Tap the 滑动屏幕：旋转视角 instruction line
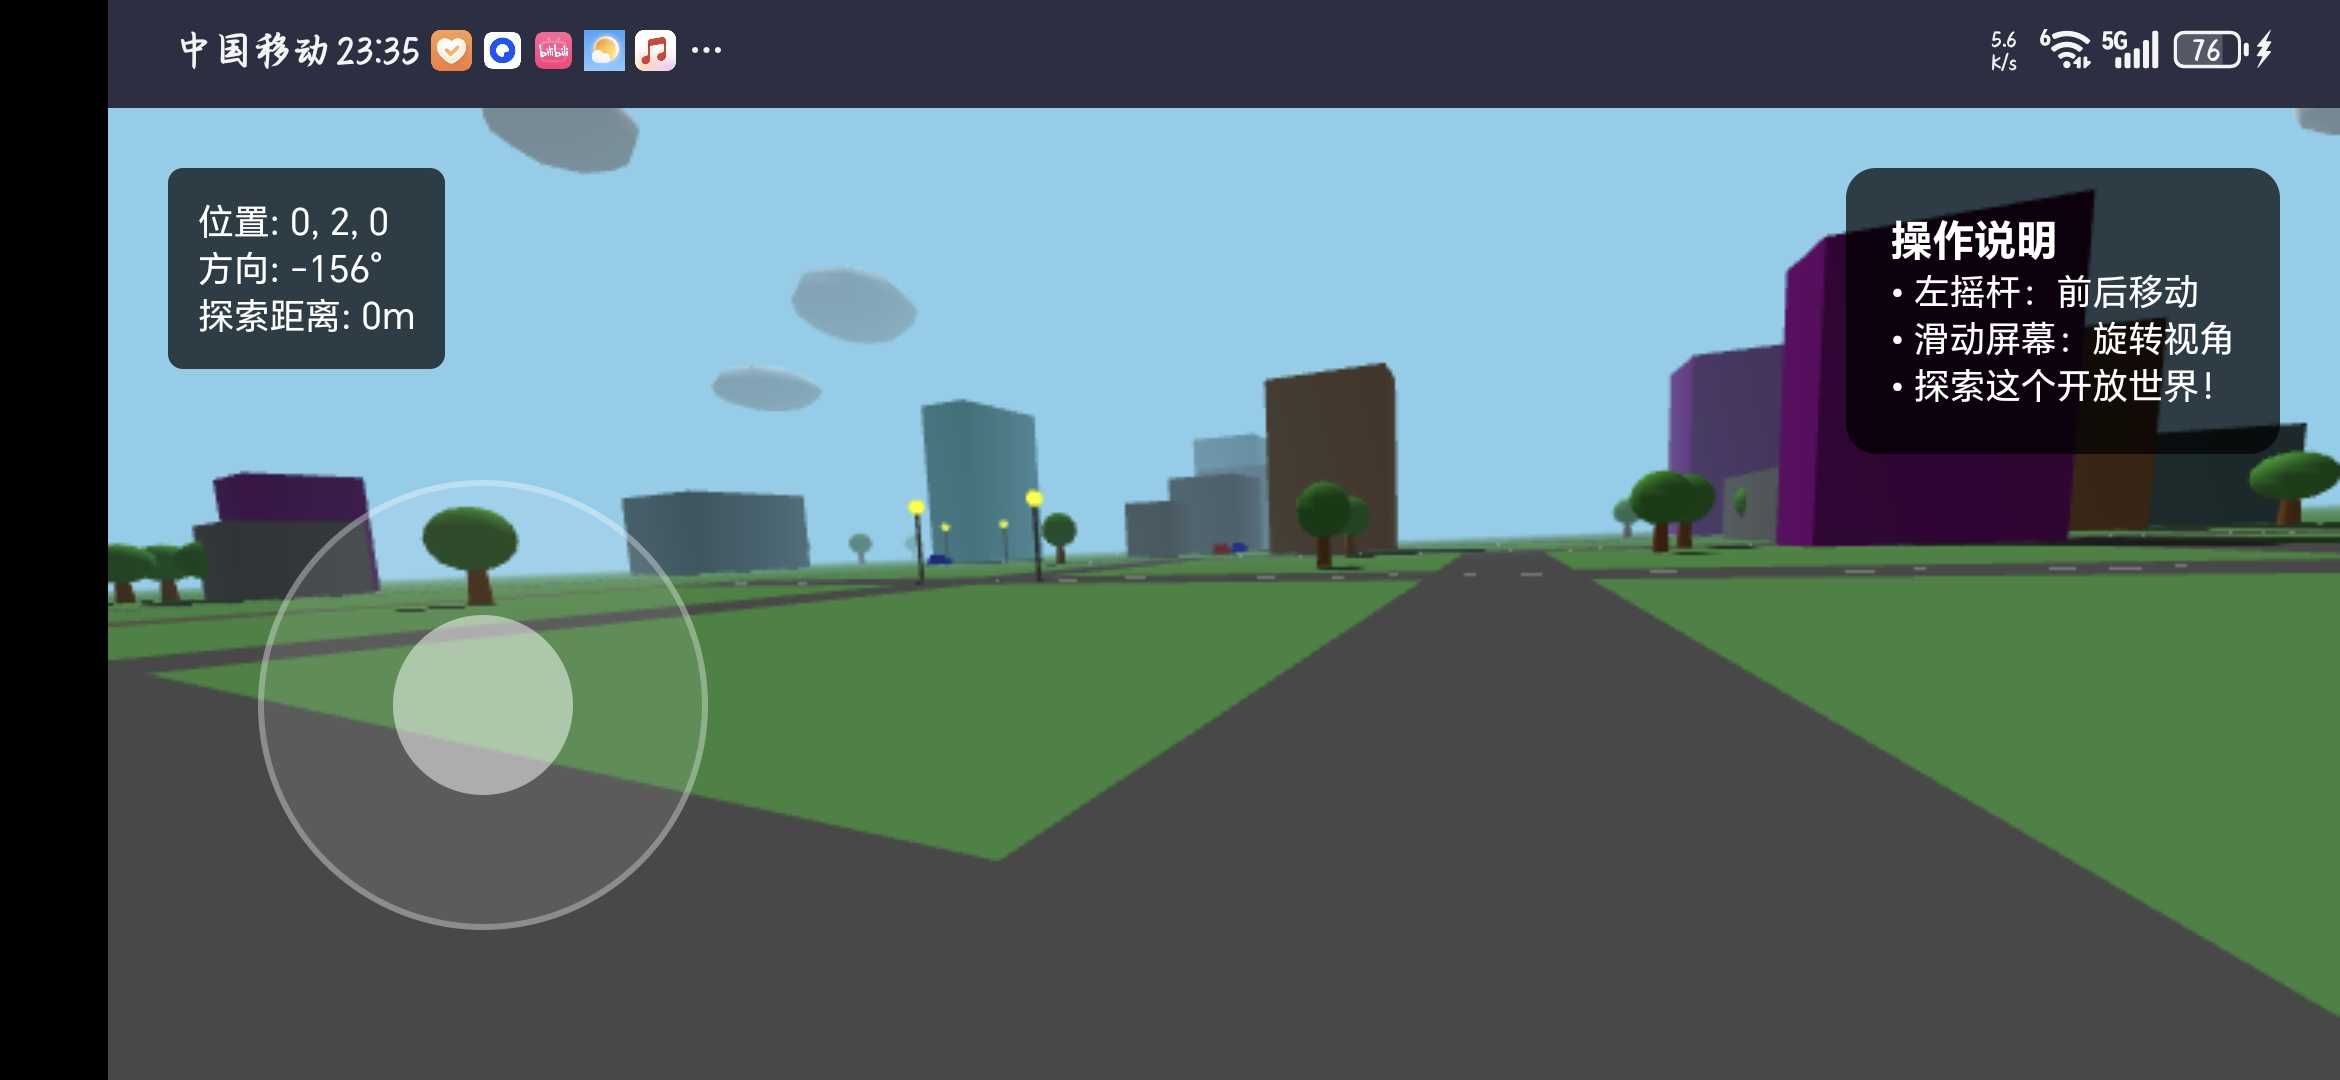Image resolution: width=2340 pixels, height=1080 pixels. pos(2062,339)
